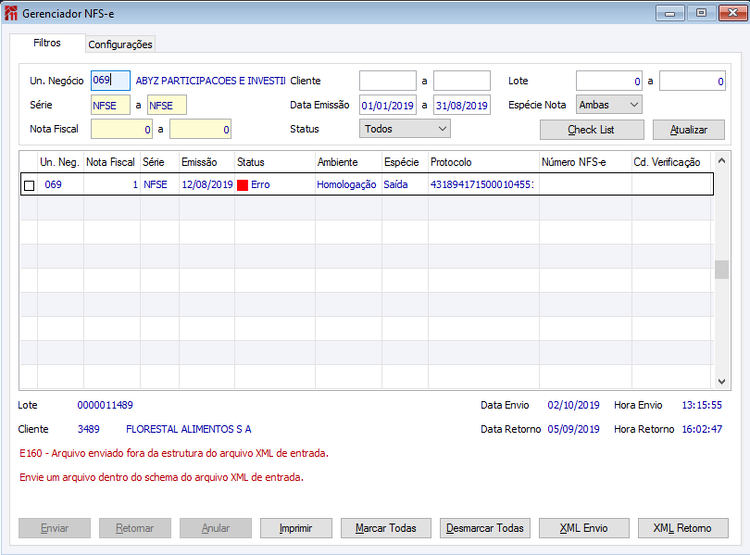
Task: Minimize the Gerenciador NFS-e window
Action: click(670, 13)
